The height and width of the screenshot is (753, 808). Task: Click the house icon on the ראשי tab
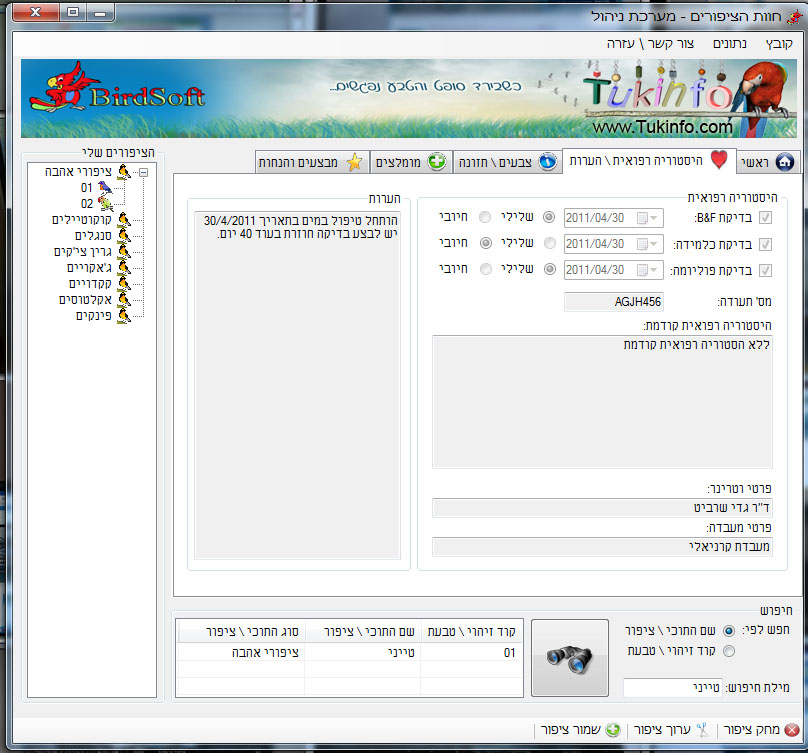[x=783, y=162]
